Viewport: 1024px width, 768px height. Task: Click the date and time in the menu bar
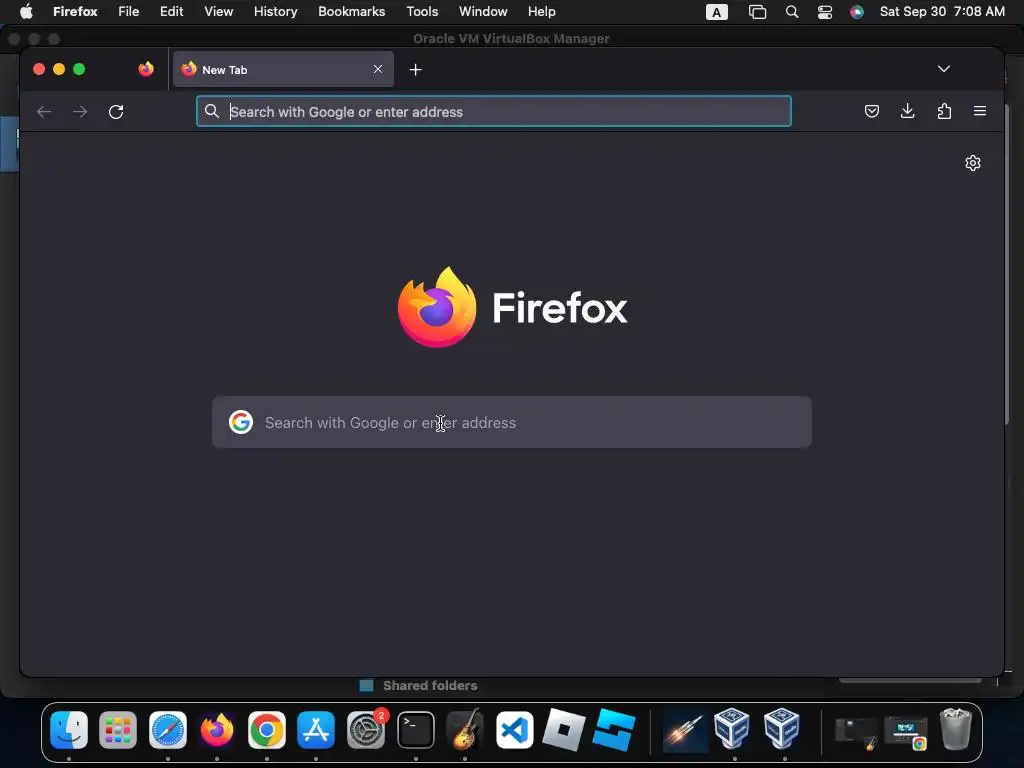942,12
